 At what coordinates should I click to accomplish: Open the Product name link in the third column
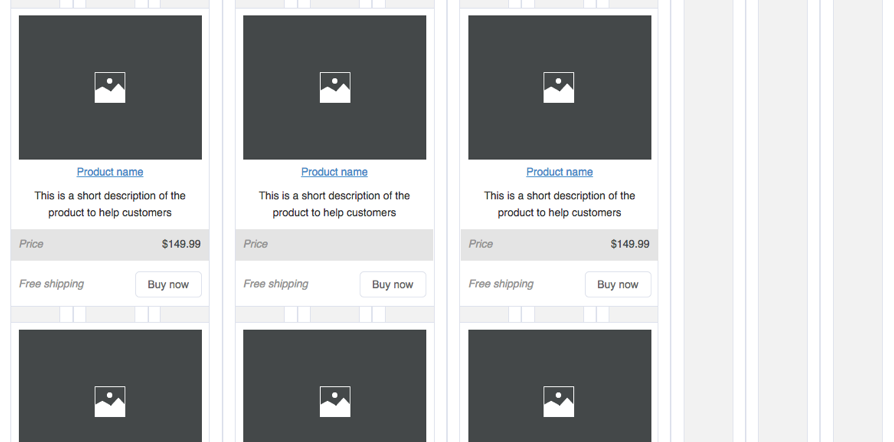[559, 172]
